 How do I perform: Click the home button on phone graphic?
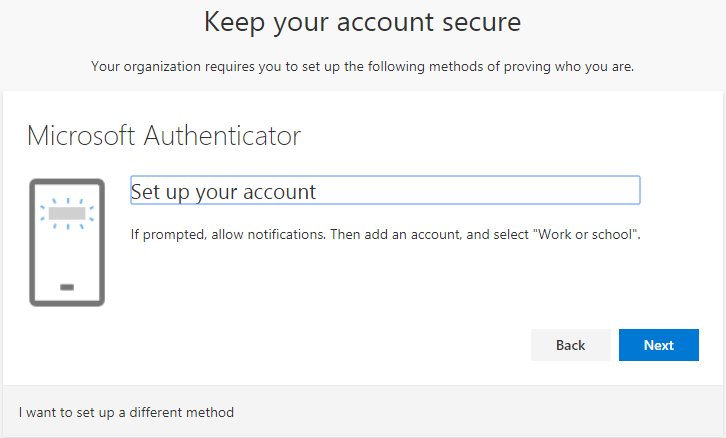click(67, 287)
